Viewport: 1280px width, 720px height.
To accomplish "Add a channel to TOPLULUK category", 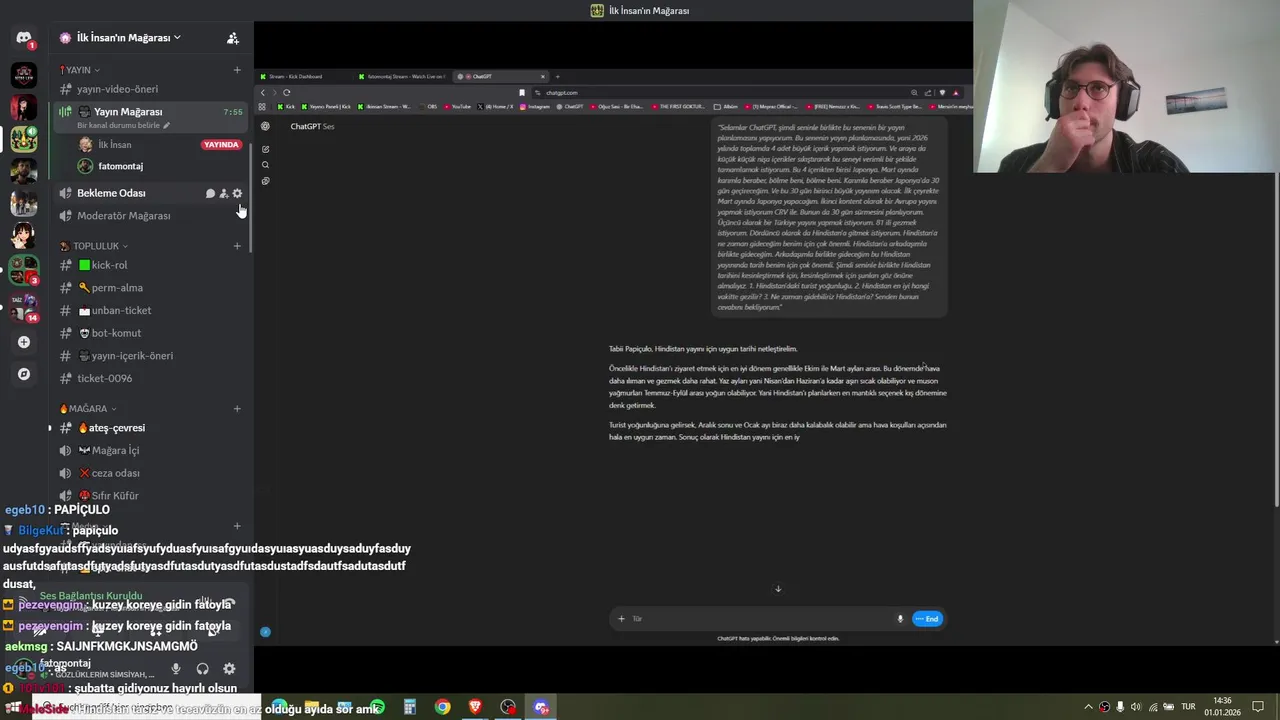I will (x=237, y=246).
